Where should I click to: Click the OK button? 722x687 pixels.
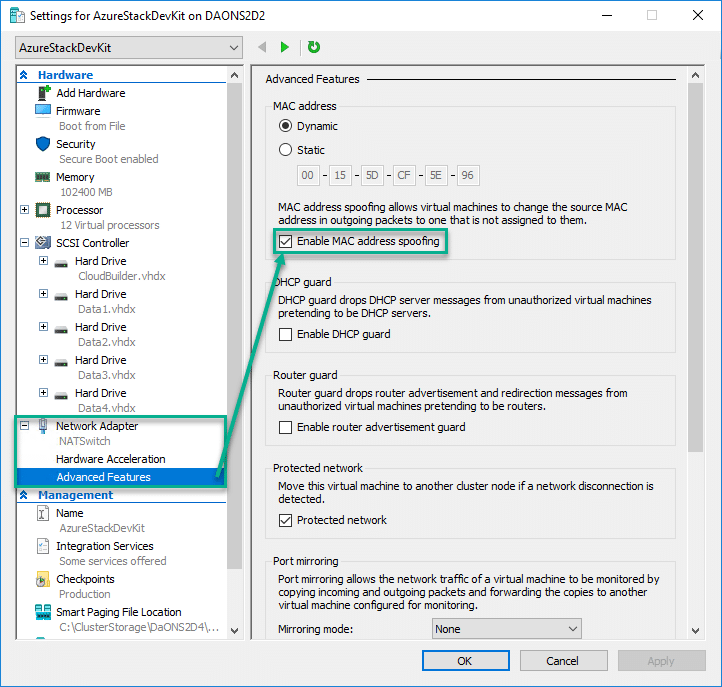(x=466, y=661)
